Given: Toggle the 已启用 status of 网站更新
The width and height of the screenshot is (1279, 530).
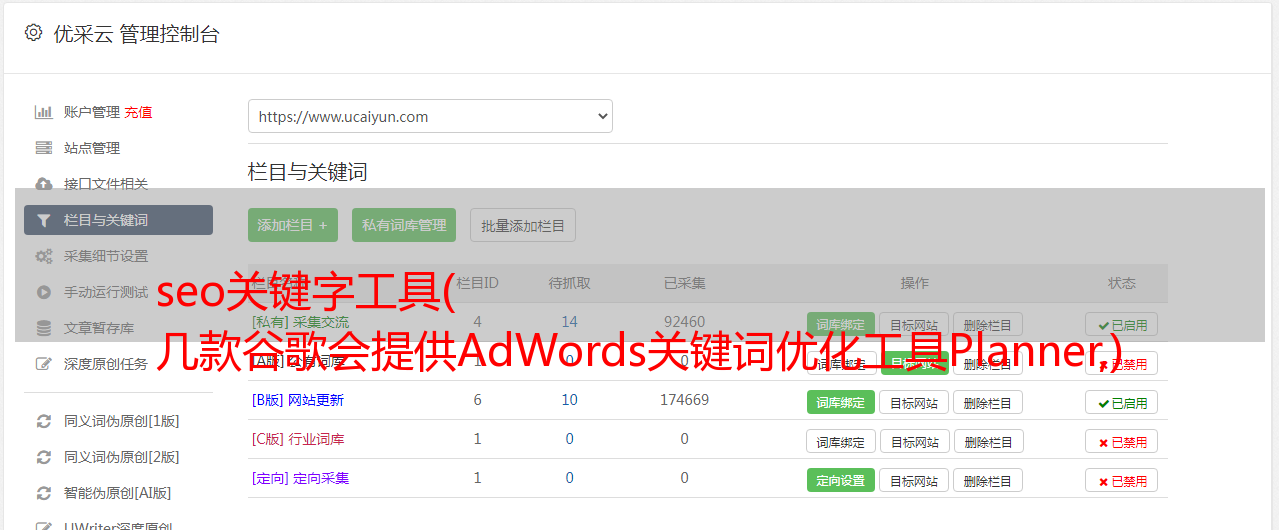Looking at the screenshot, I should click(1122, 403).
